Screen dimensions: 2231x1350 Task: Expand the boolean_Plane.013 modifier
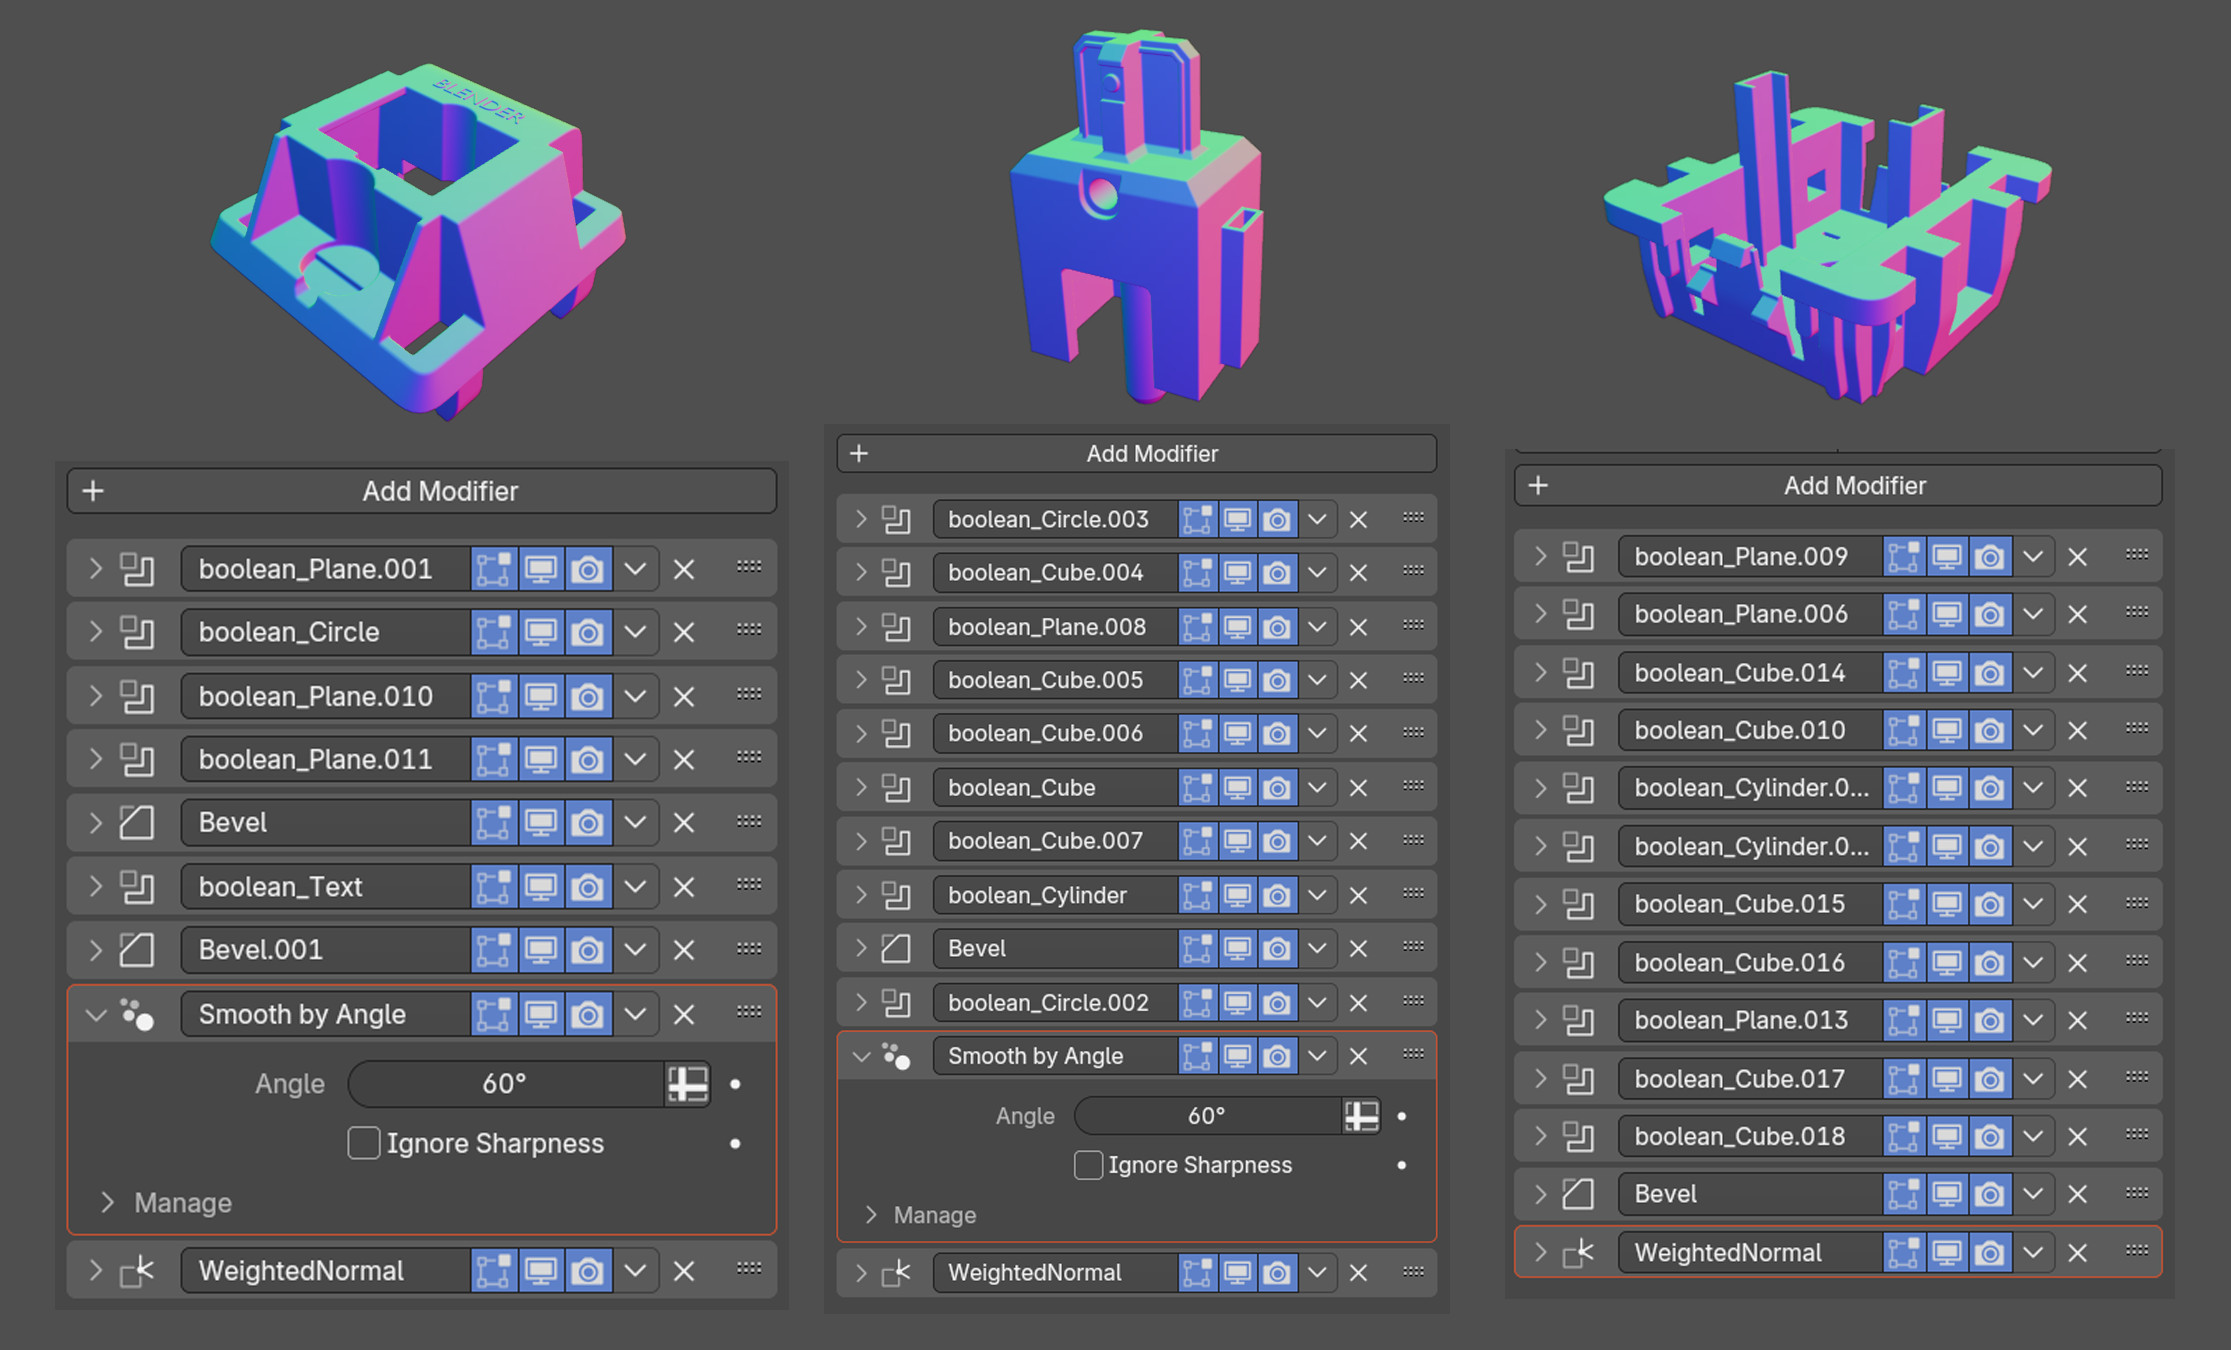(x=1540, y=1021)
